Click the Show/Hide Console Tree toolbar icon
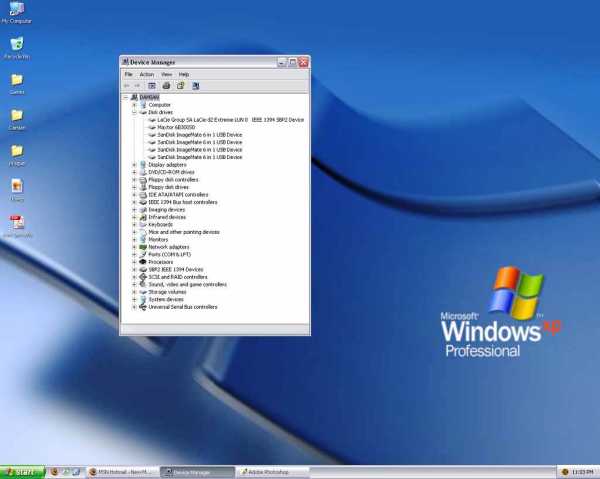The image size is (600, 479). point(152,86)
